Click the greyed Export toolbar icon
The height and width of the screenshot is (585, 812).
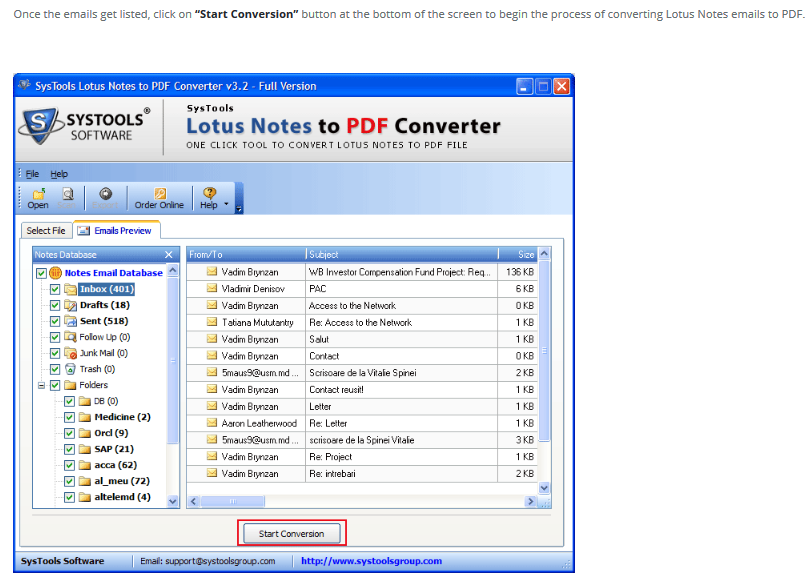106,194
